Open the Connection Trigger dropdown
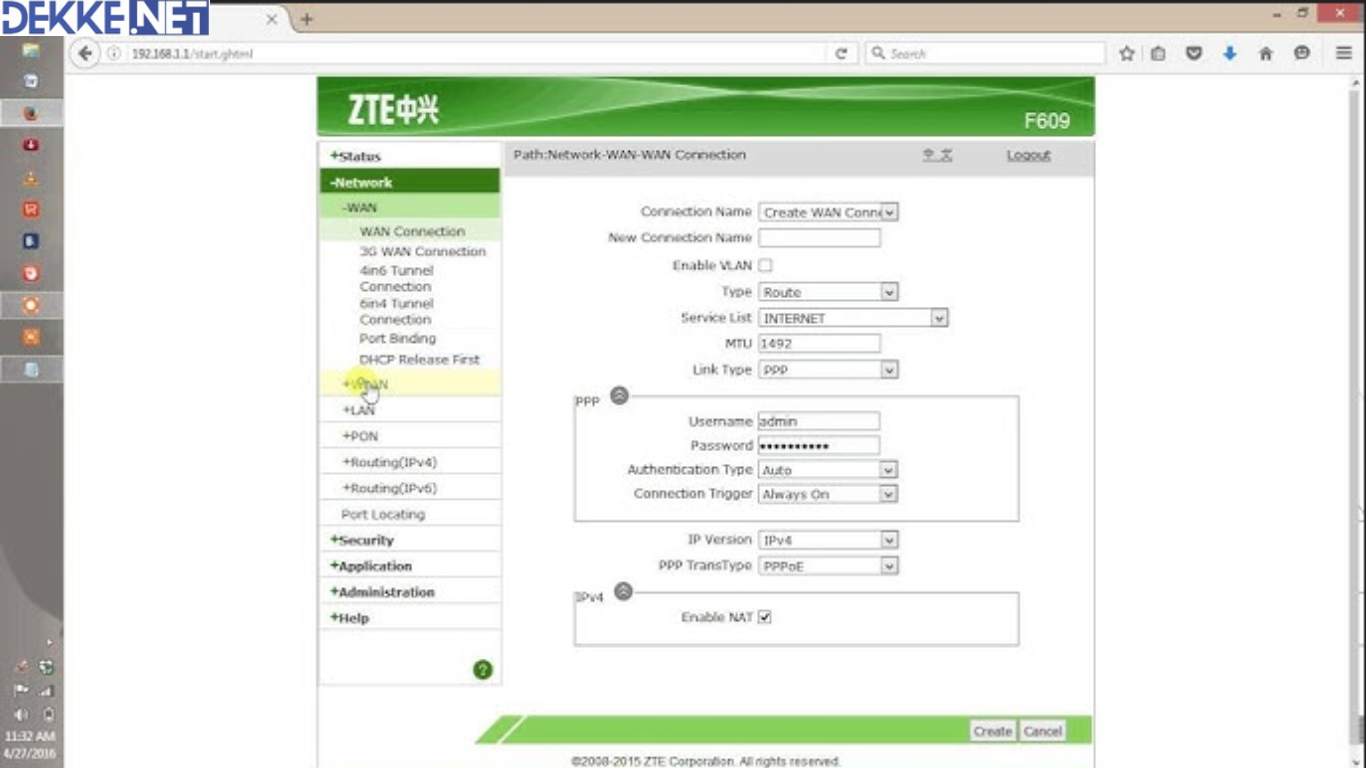Viewport: 1366px width, 768px height. (x=828, y=494)
